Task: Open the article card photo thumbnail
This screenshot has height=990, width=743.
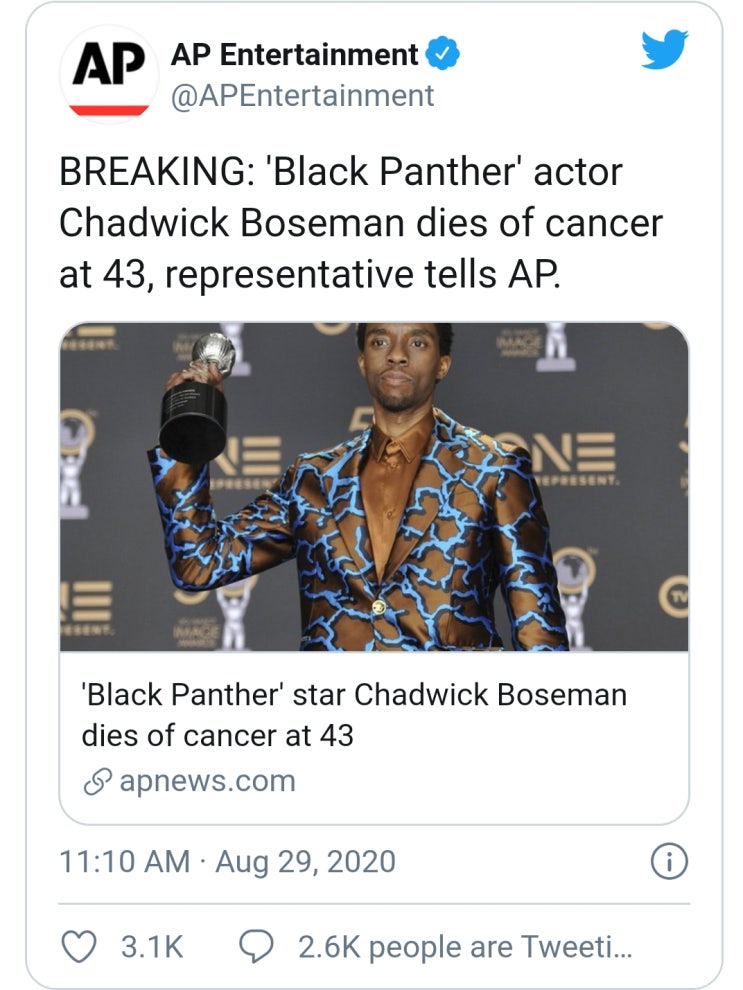Action: click(x=374, y=487)
